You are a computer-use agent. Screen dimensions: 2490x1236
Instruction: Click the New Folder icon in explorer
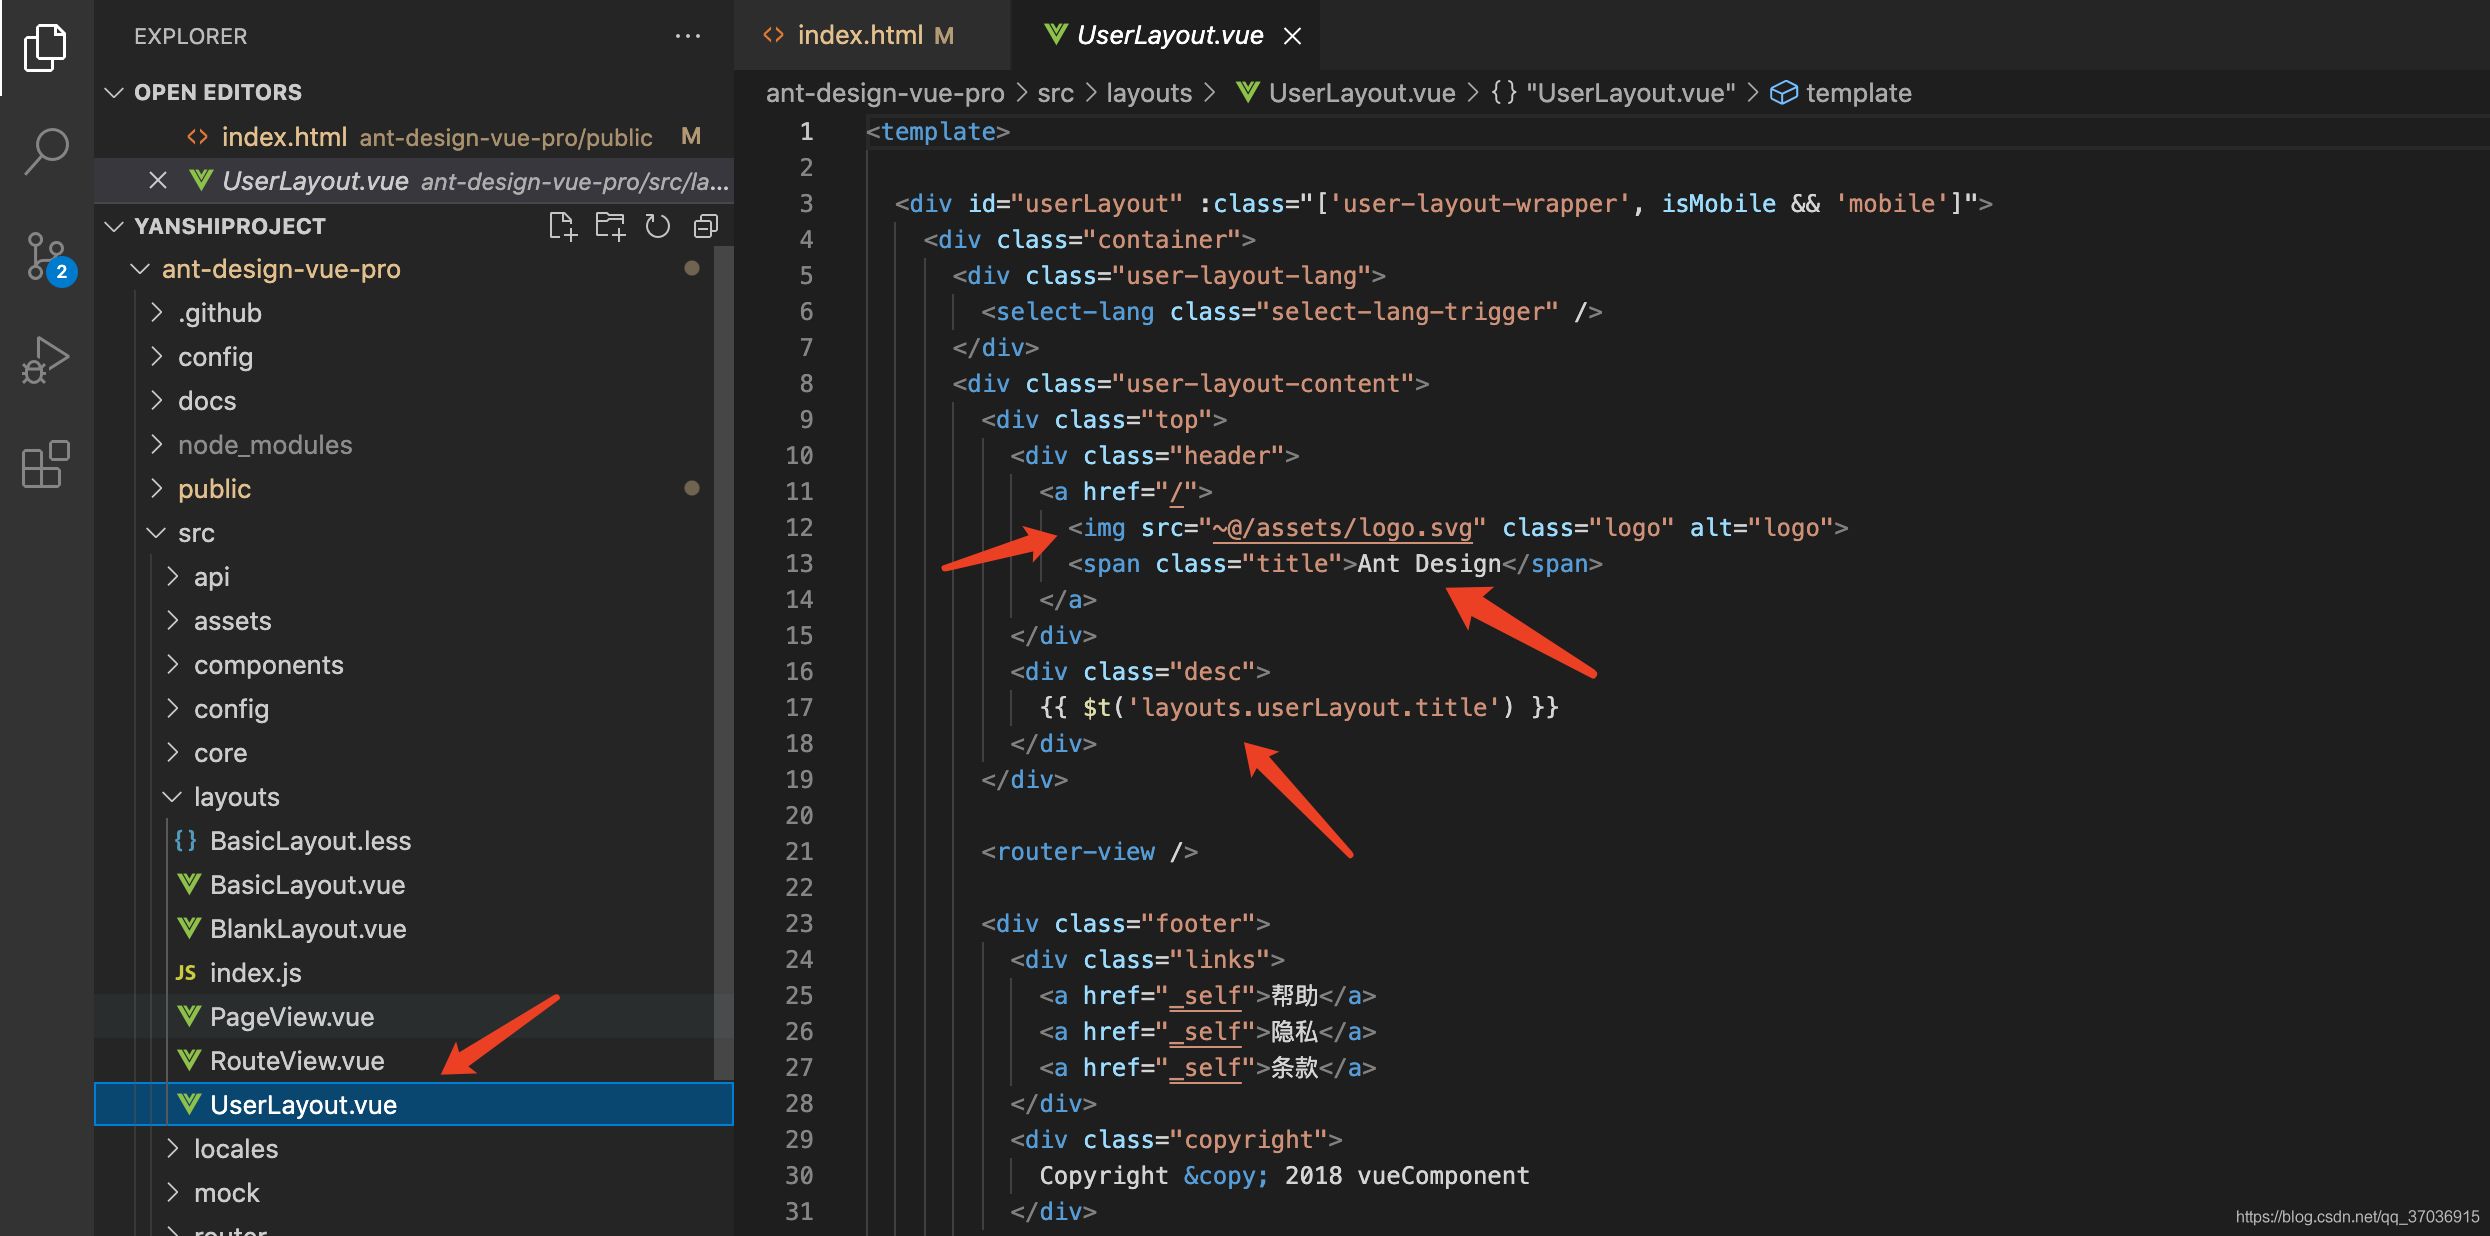(610, 227)
